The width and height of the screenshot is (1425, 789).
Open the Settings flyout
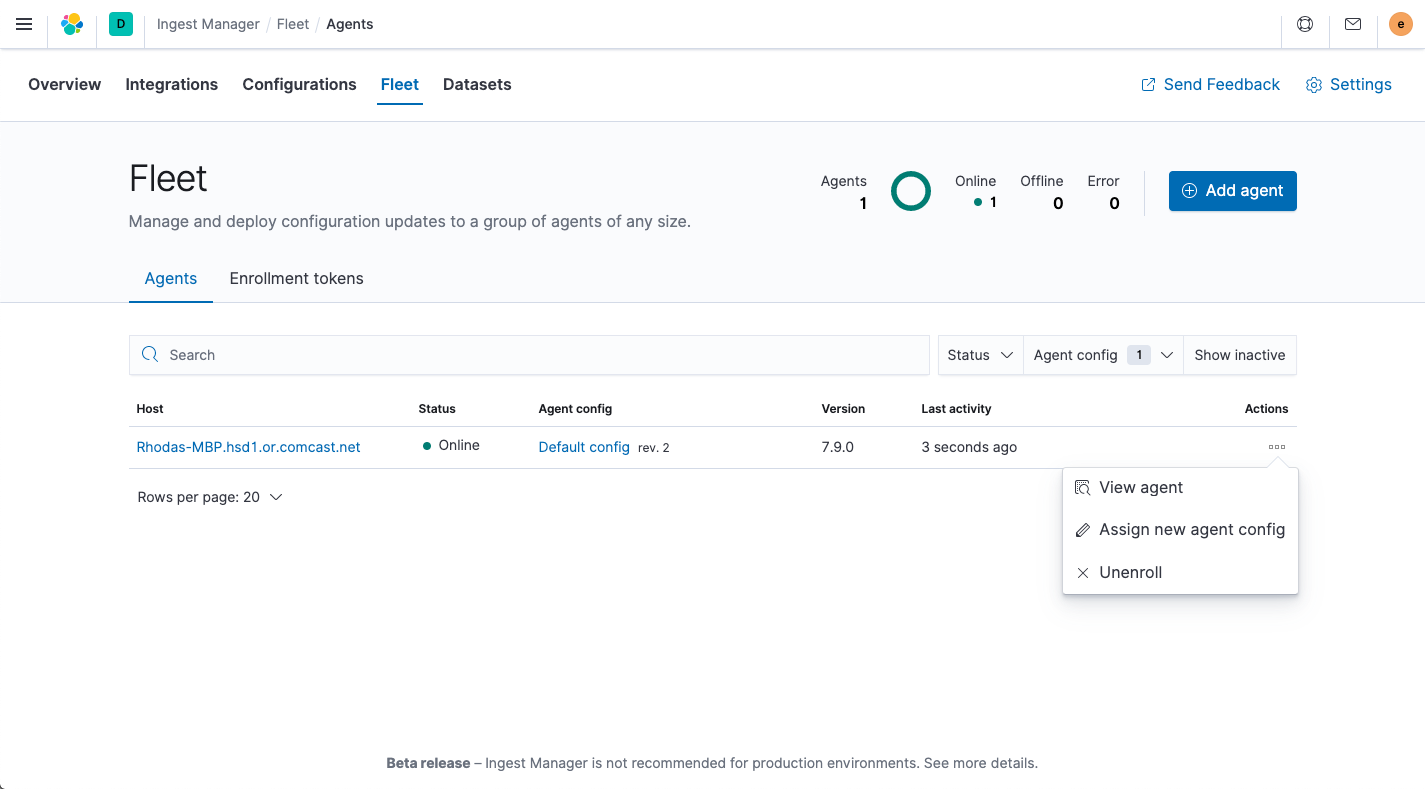tap(1348, 84)
